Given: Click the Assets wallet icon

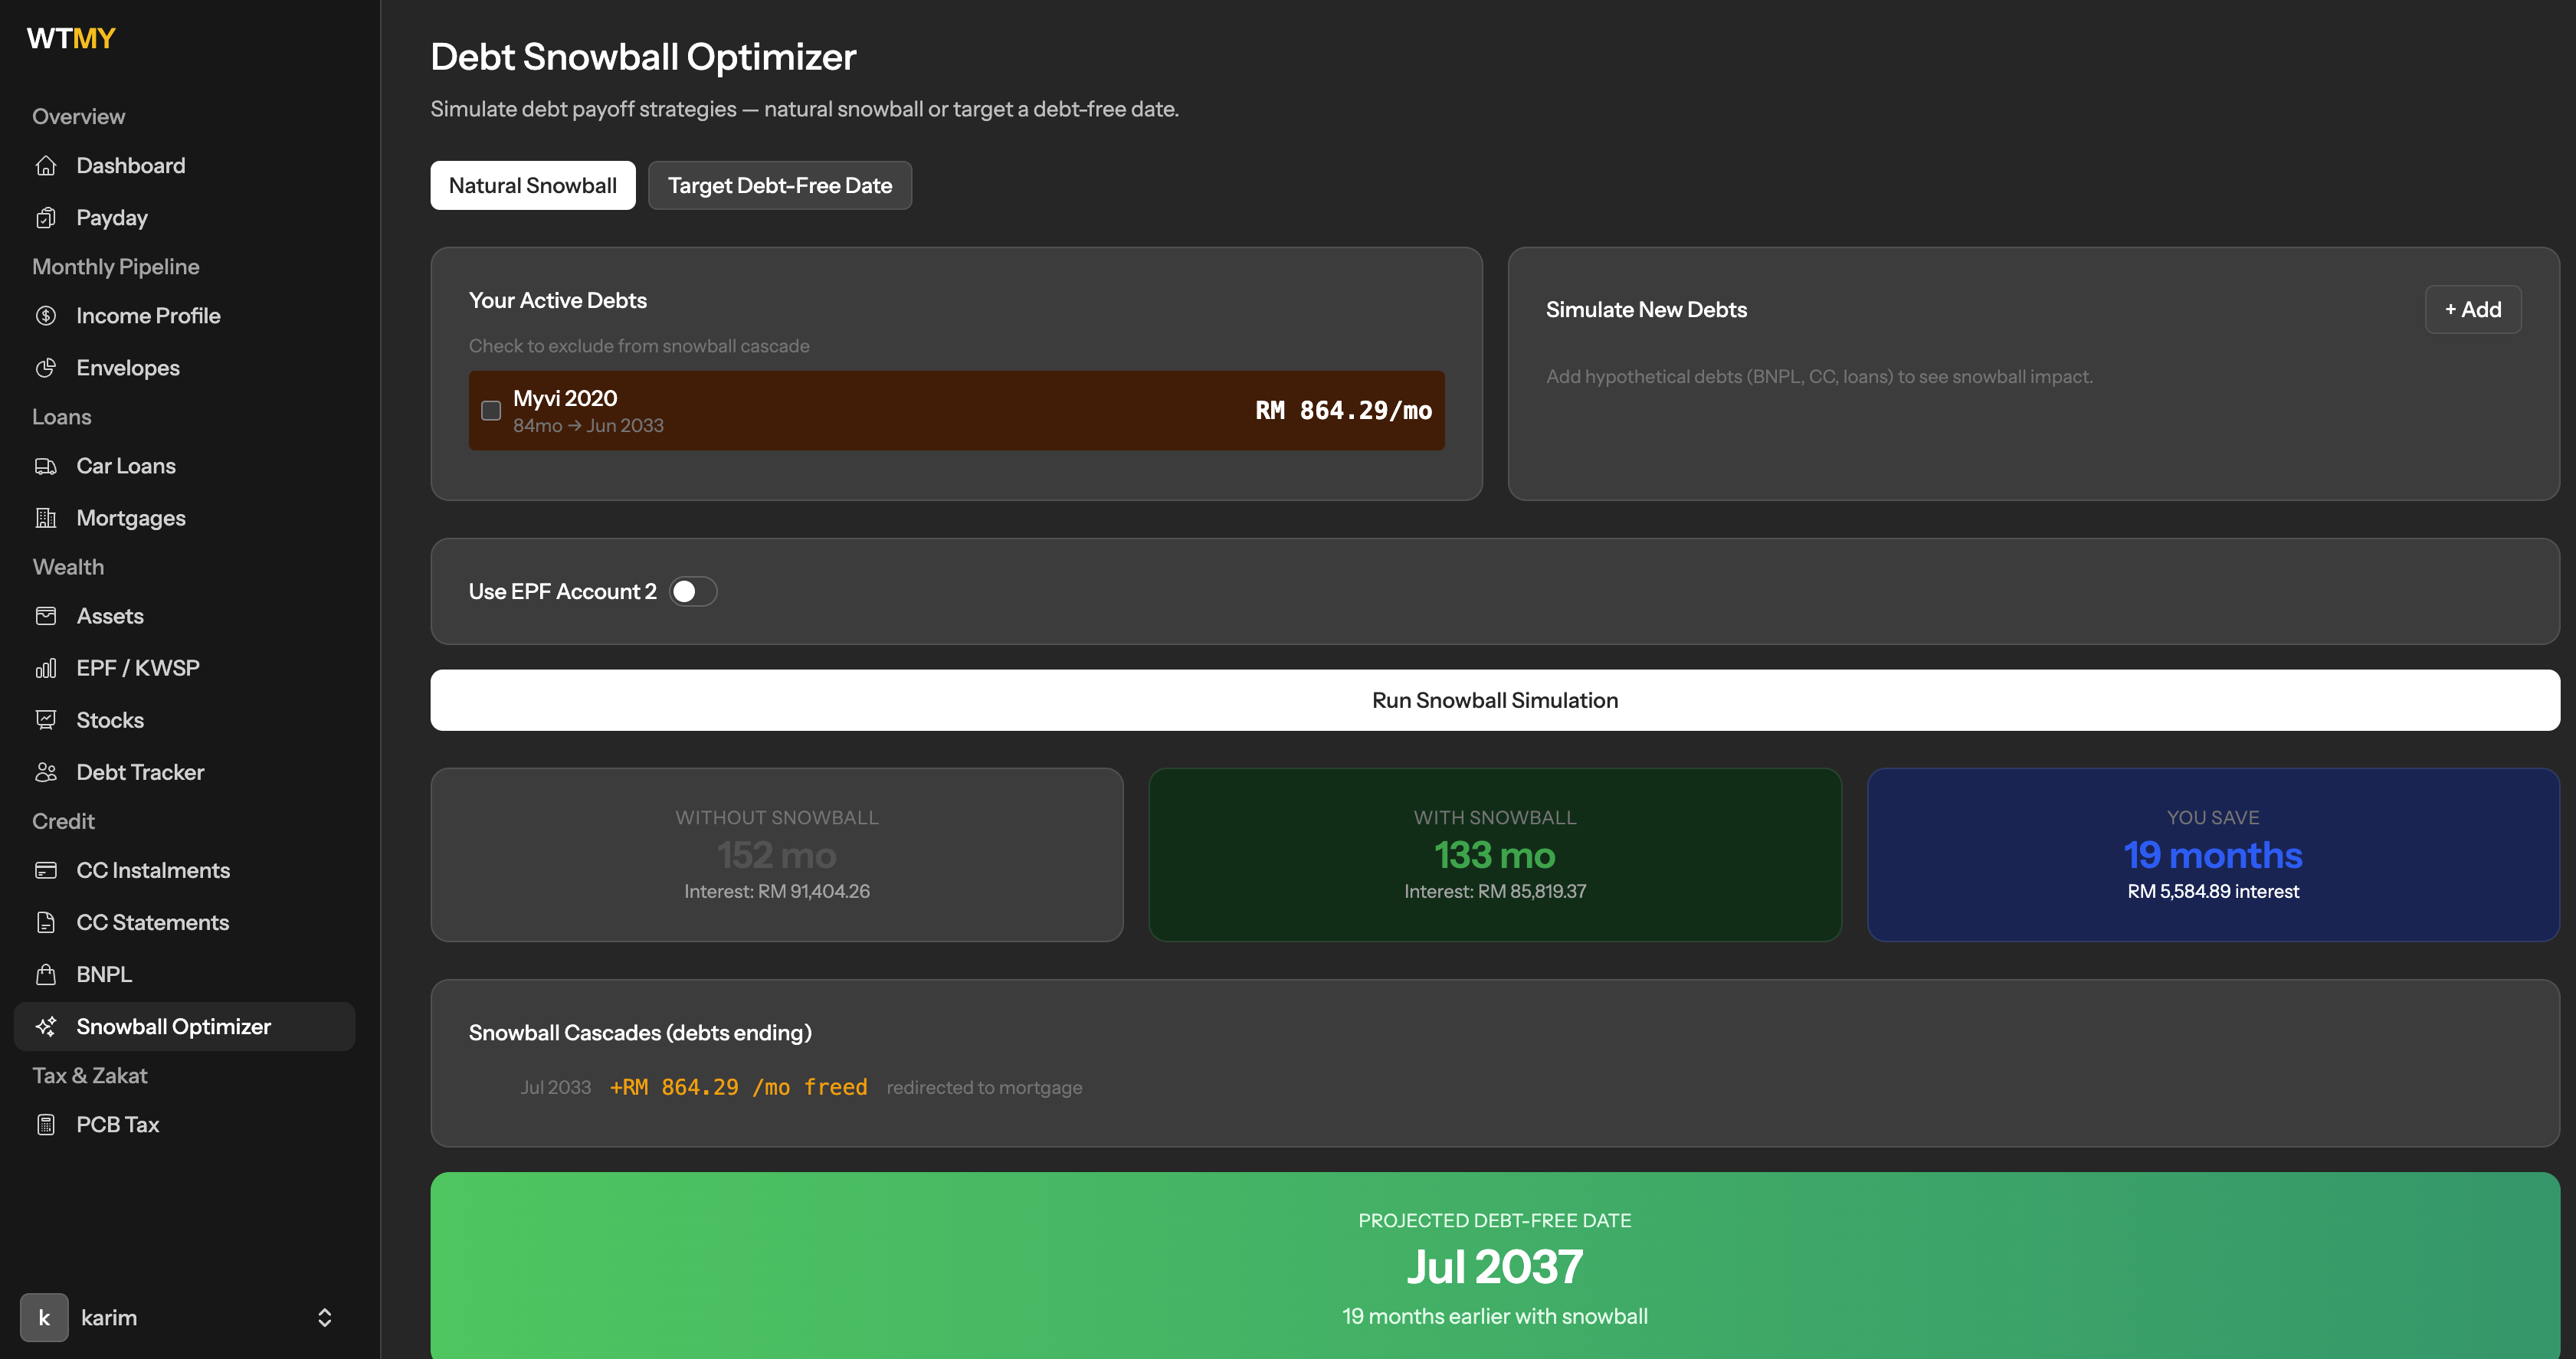Looking at the screenshot, I should 46,616.
